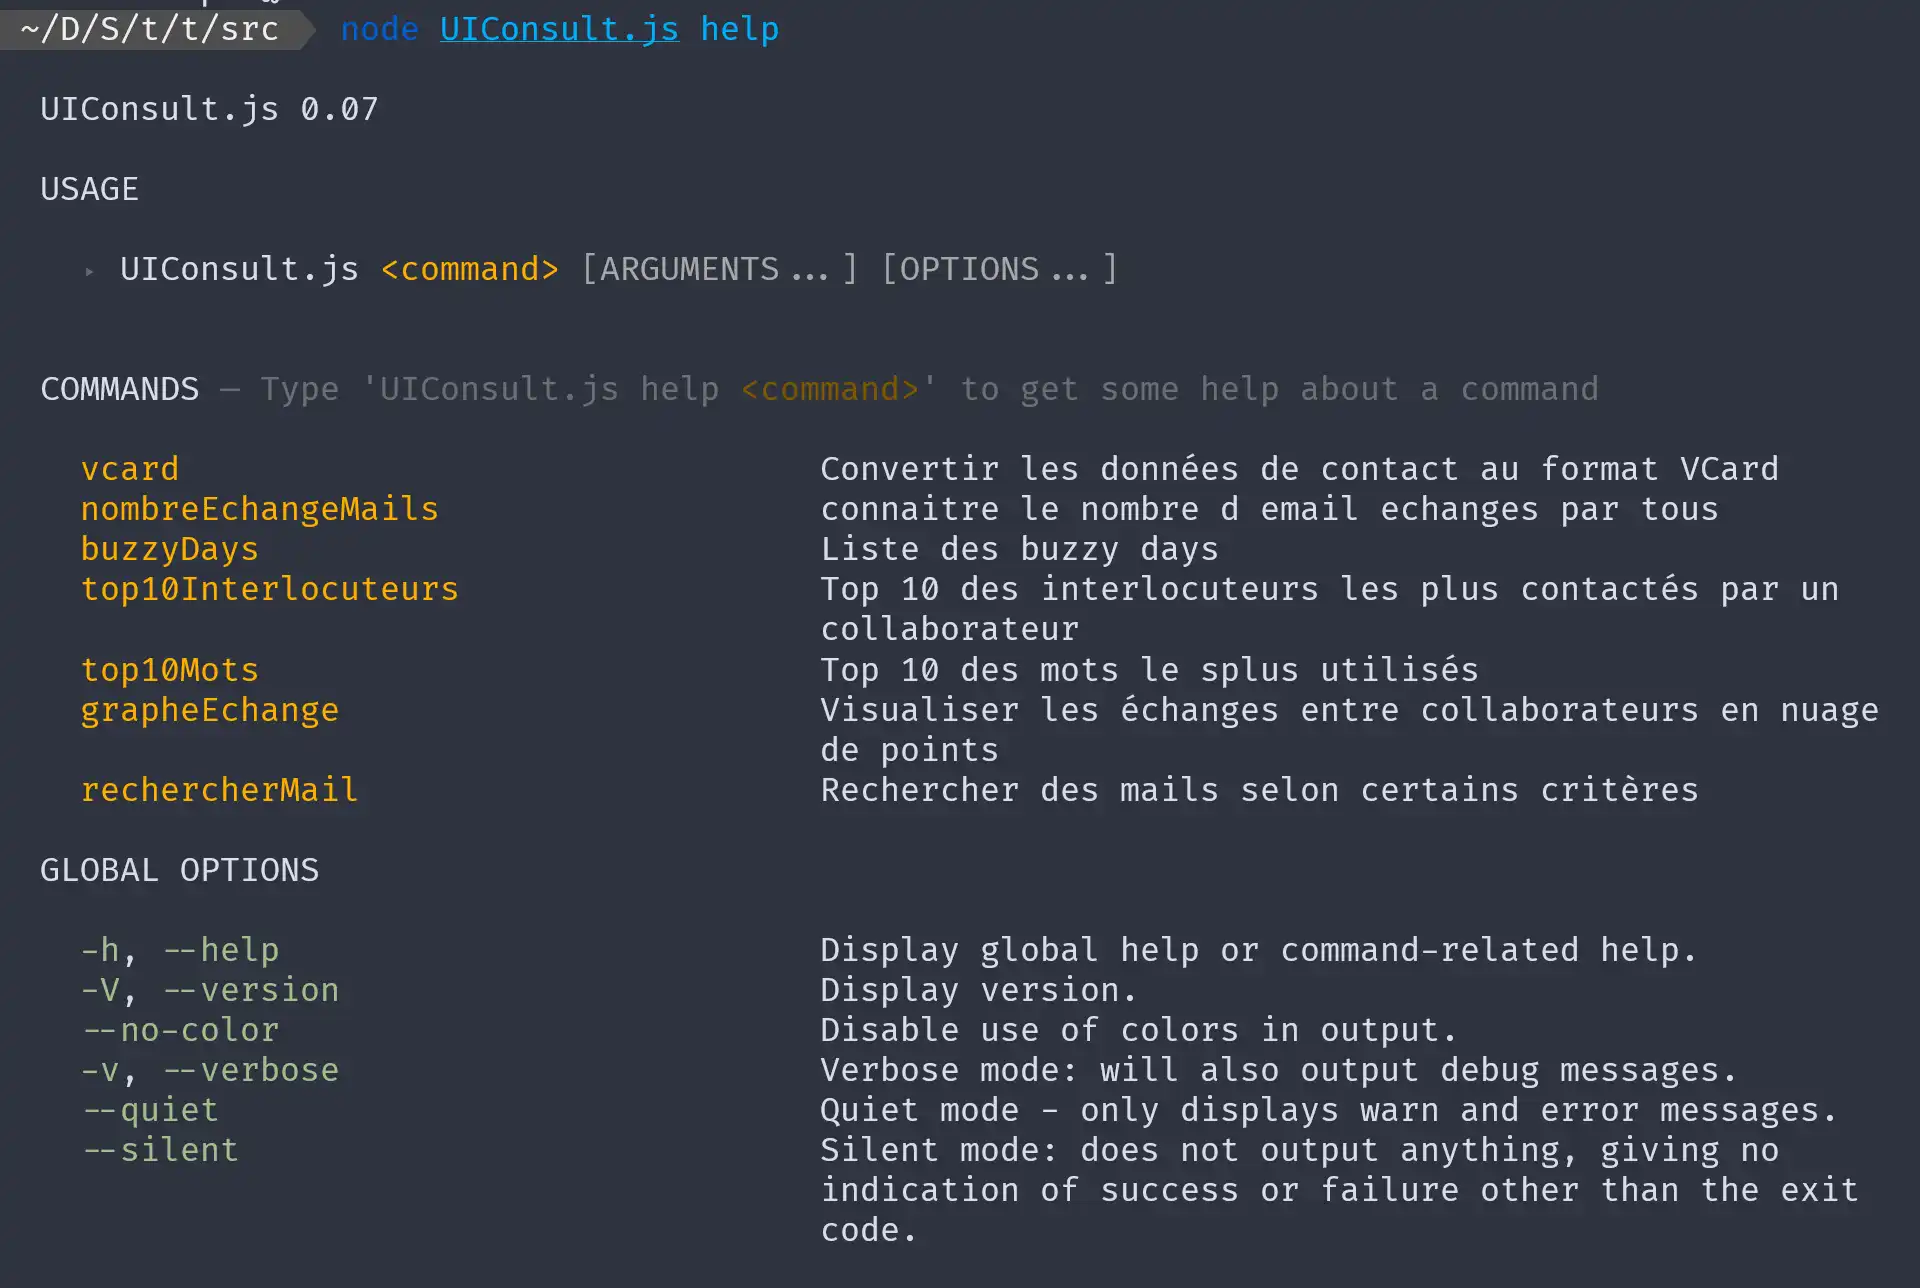Click the [OPTIONS...] placeholder text
Screen dimensions: 1920x1288
pos(999,269)
